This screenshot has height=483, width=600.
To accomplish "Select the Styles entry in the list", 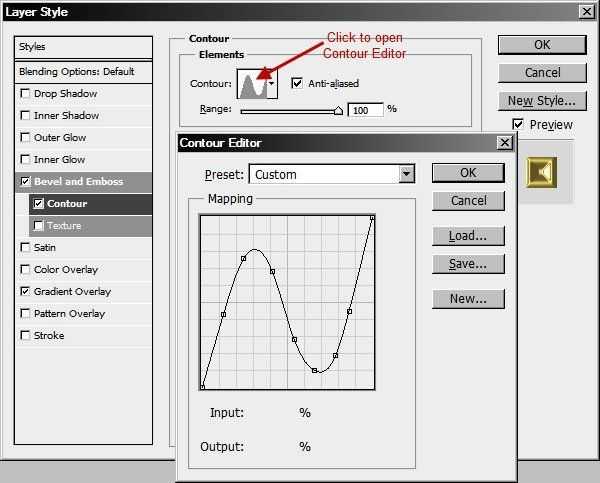I will (83, 47).
